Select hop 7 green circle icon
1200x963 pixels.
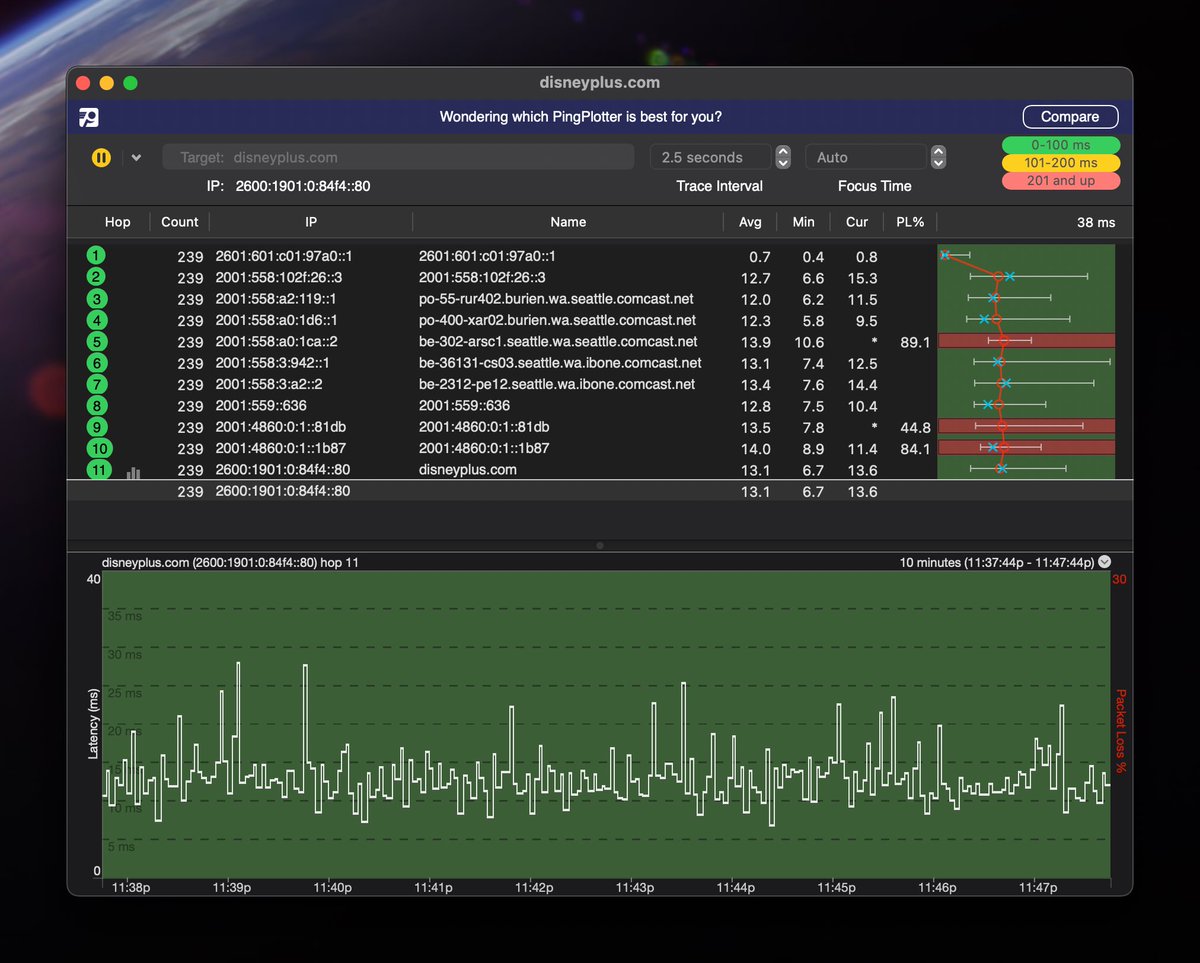click(x=96, y=384)
